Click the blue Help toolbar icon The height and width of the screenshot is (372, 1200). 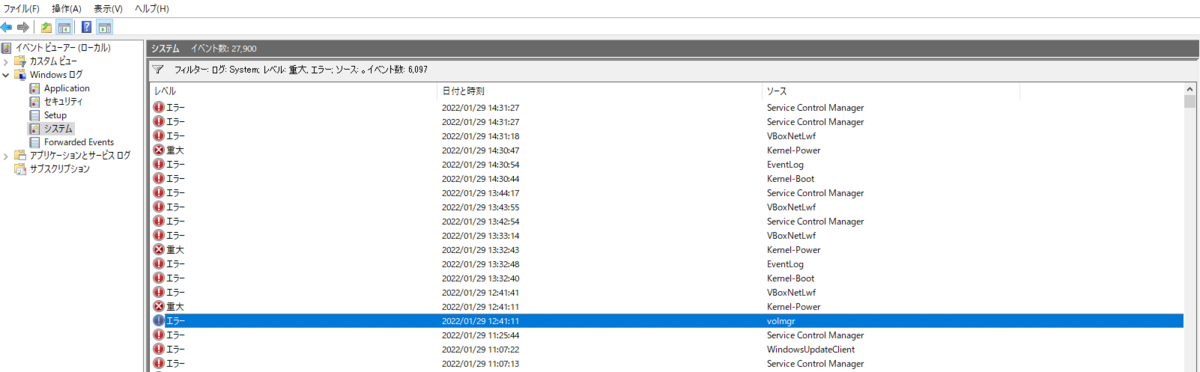(x=87, y=27)
